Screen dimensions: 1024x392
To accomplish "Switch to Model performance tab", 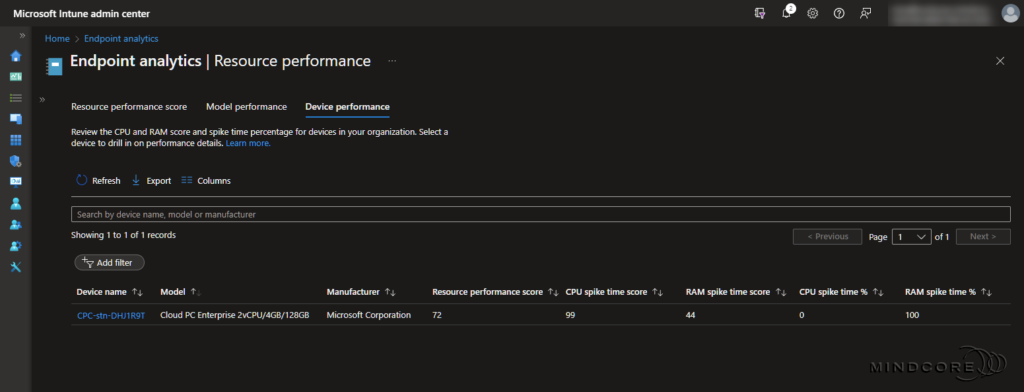I will pos(246,106).
